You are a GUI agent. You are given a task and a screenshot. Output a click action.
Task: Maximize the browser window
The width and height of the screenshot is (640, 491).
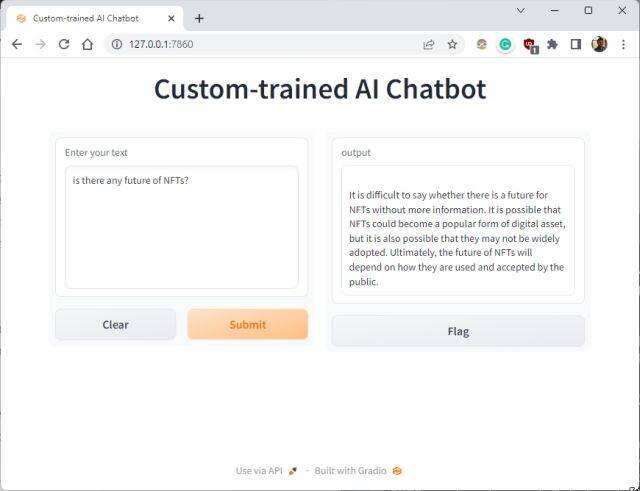[588, 11]
